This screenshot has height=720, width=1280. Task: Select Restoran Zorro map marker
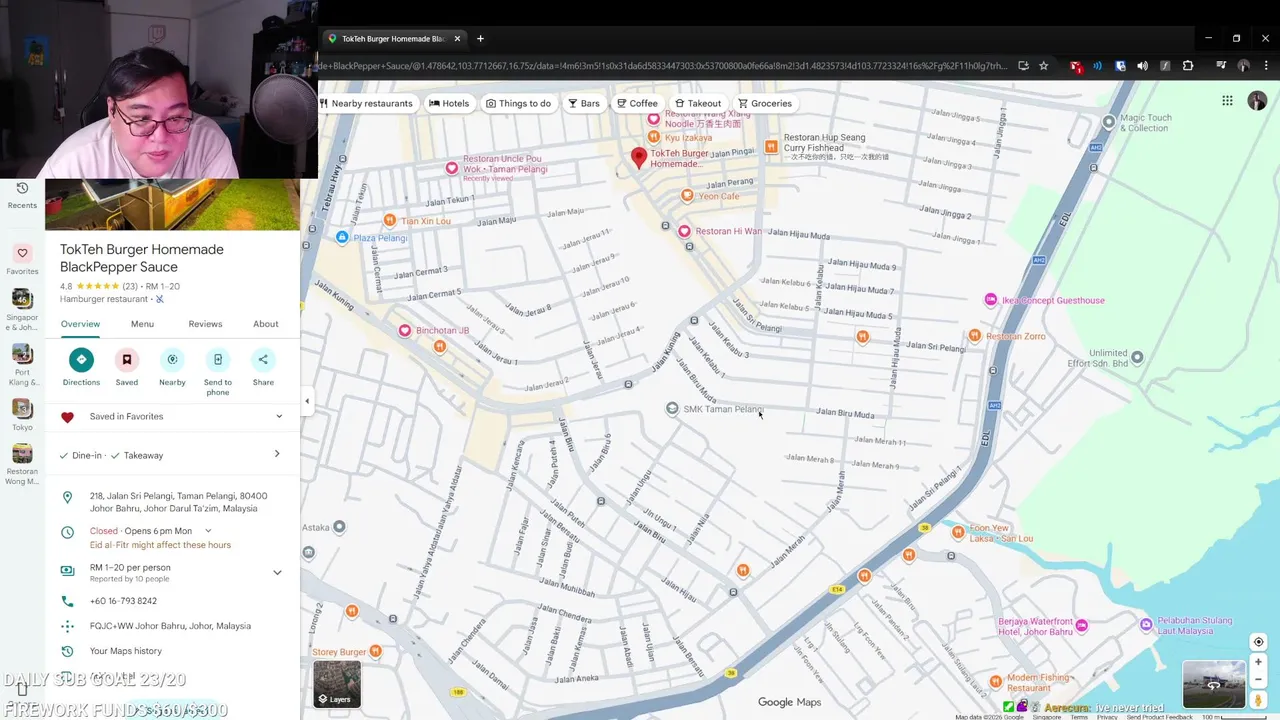(976, 336)
